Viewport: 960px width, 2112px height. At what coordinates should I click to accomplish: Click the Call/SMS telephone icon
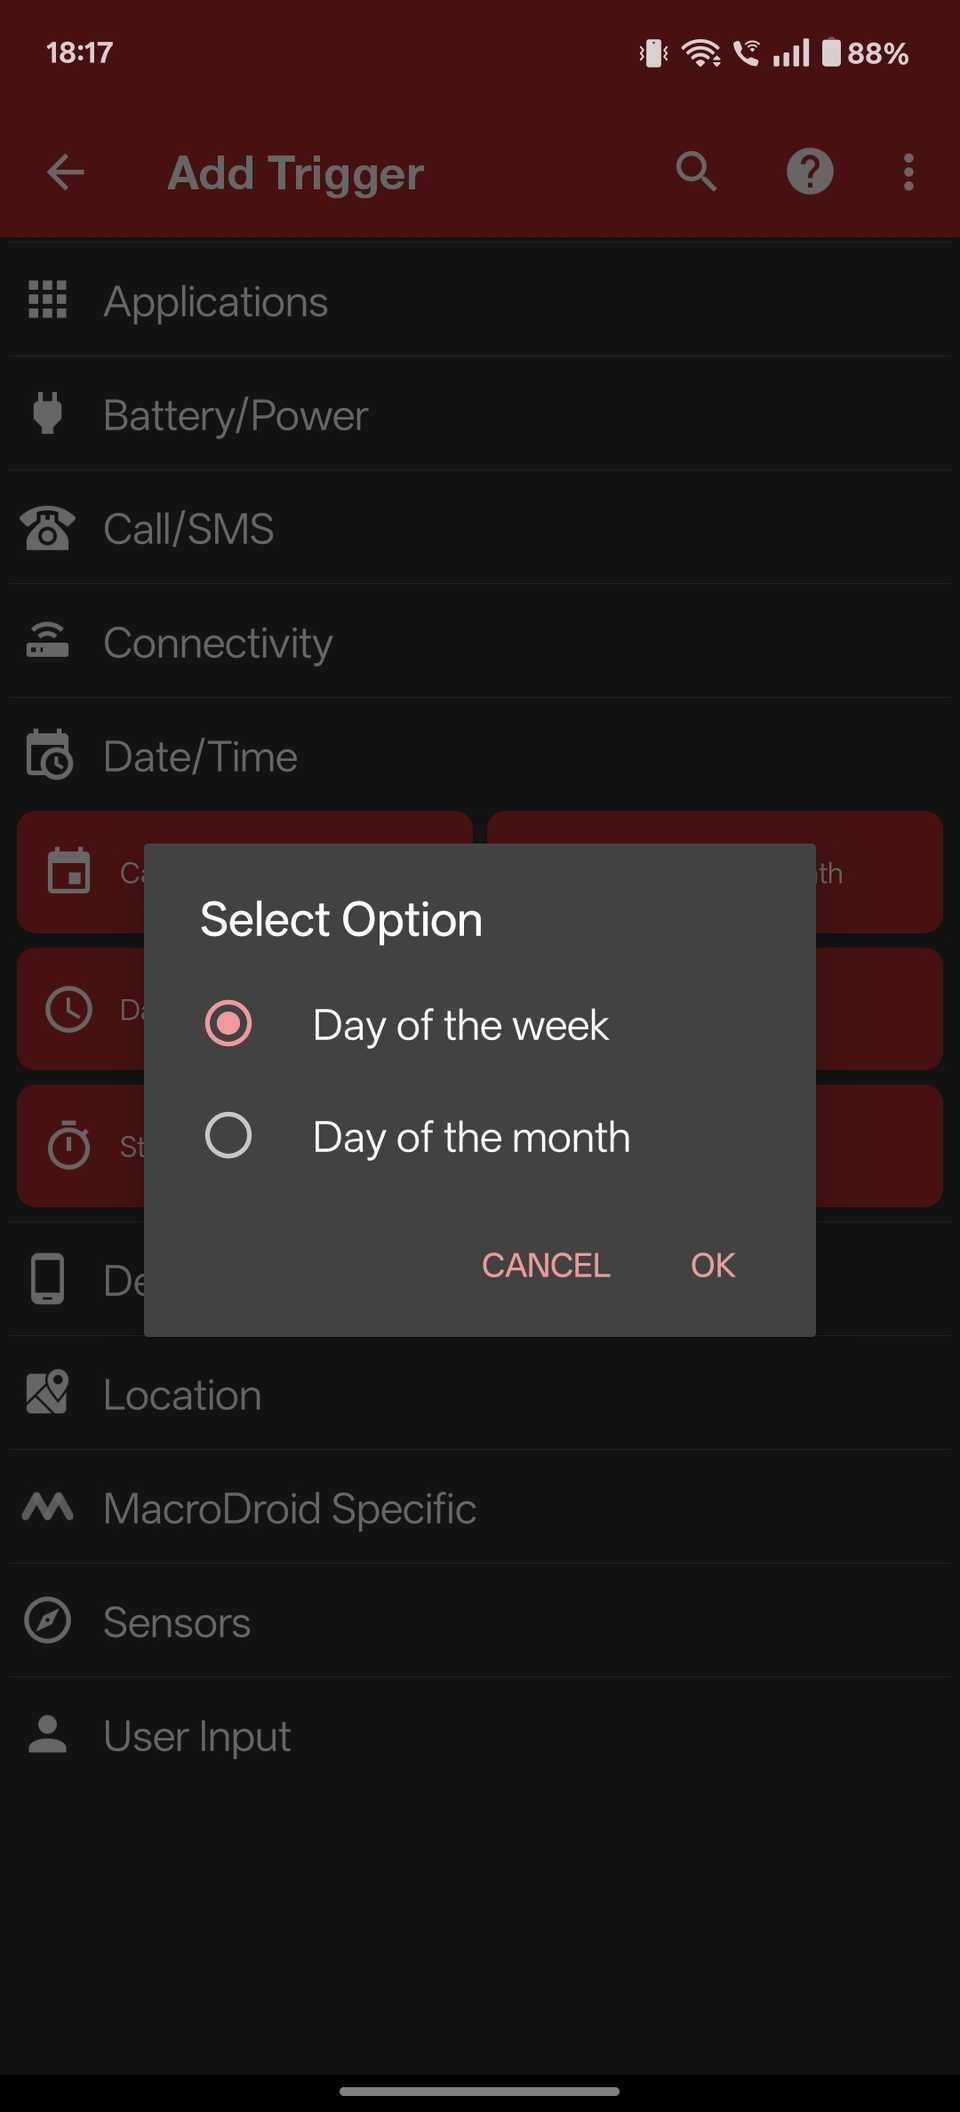46,528
